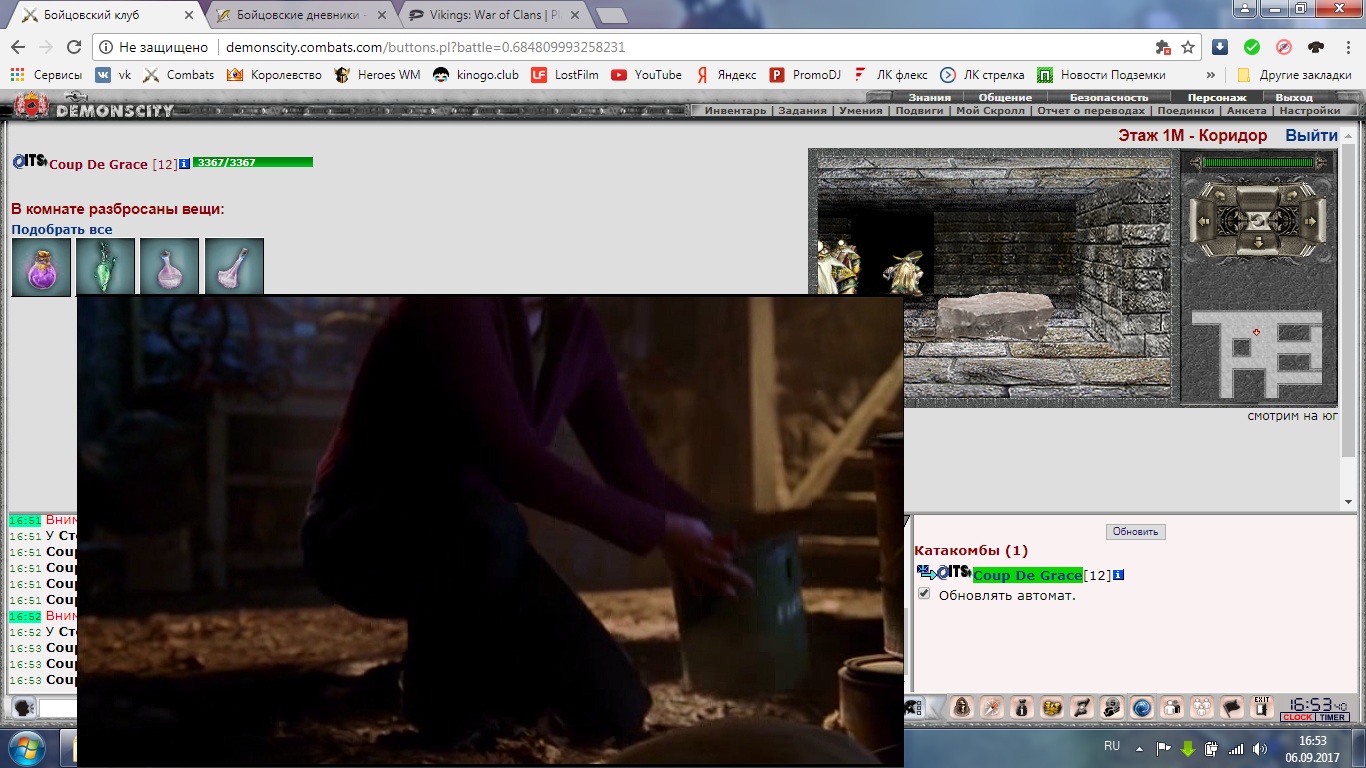Click the Выйти exit link
The width and height of the screenshot is (1366, 768).
click(x=1311, y=135)
